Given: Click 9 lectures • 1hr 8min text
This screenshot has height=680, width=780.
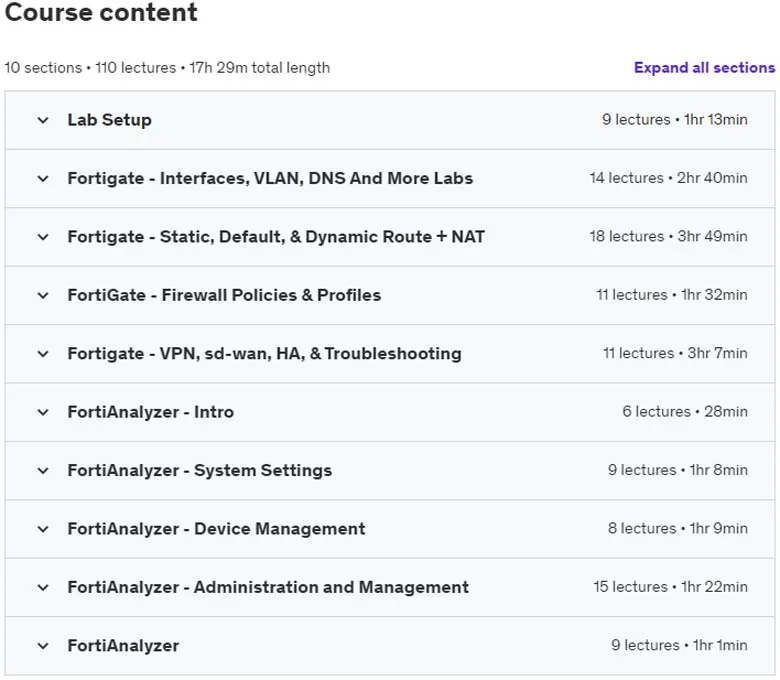Looking at the screenshot, I should [x=678, y=470].
